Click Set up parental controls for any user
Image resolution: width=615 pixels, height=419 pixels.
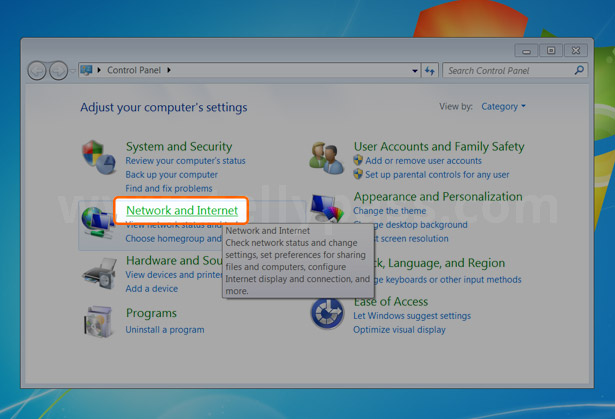coord(437,174)
